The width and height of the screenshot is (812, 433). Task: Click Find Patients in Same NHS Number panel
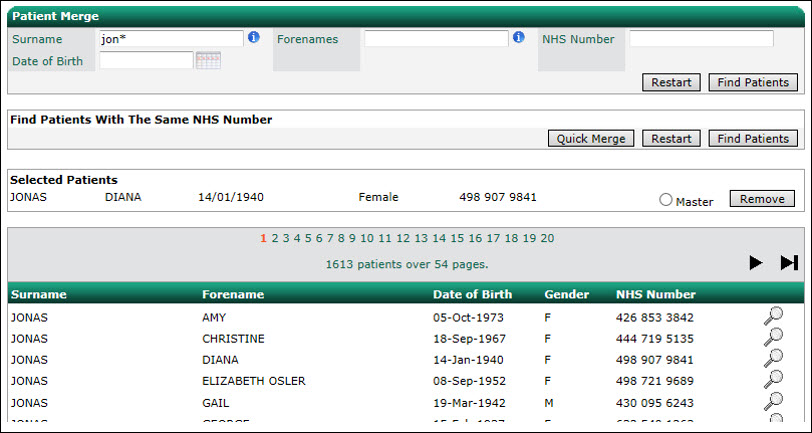point(753,139)
